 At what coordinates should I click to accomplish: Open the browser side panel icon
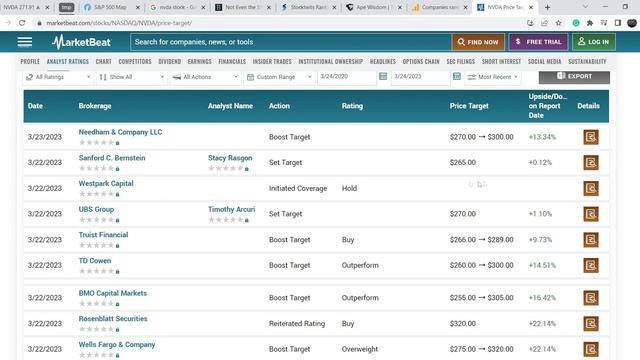point(618,23)
